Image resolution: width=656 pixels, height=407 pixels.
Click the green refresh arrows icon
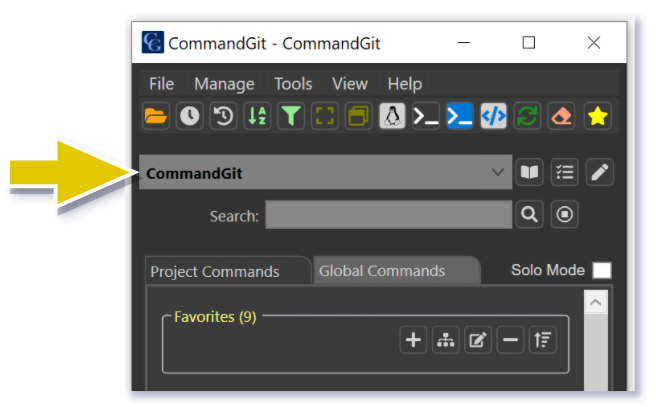[x=528, y=116]
